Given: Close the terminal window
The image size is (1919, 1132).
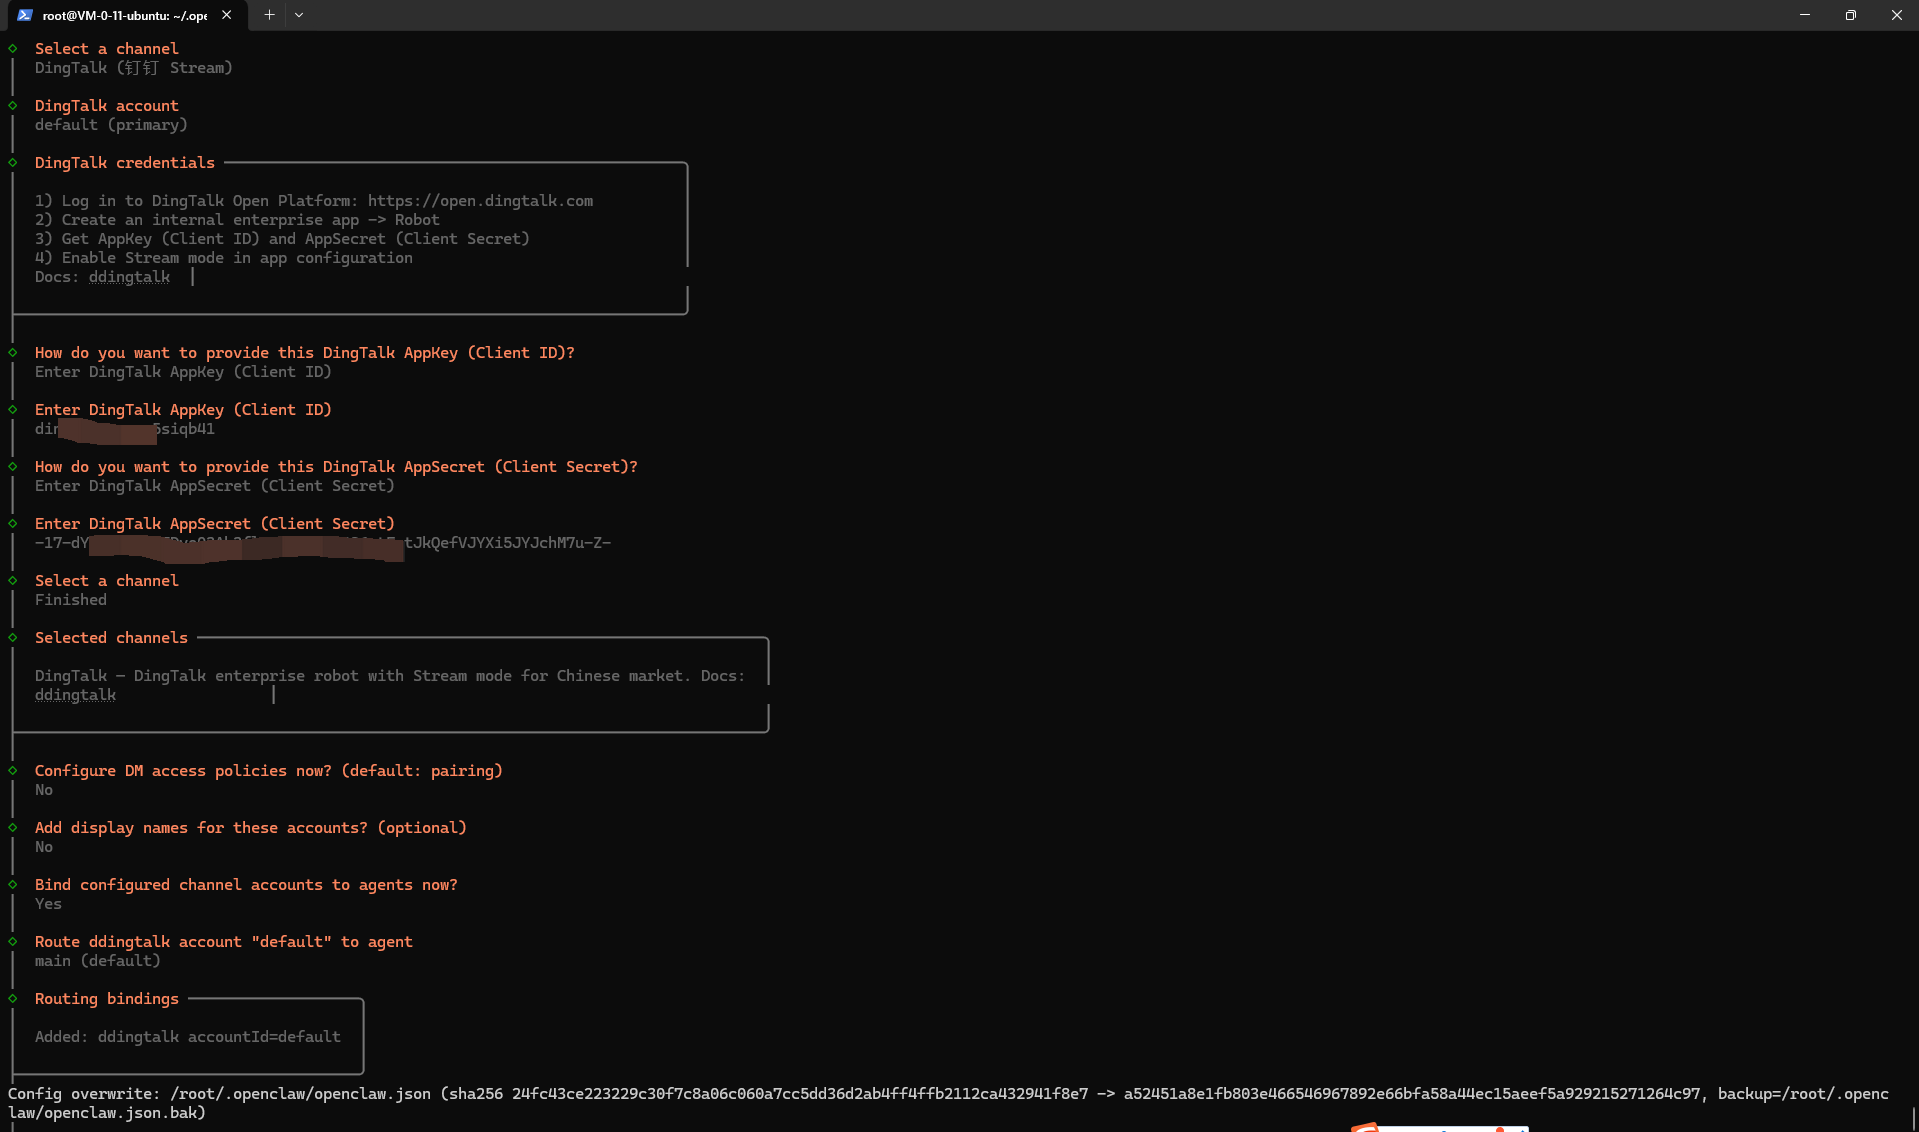Looking at the screenshot, I should coord(1896,15).
